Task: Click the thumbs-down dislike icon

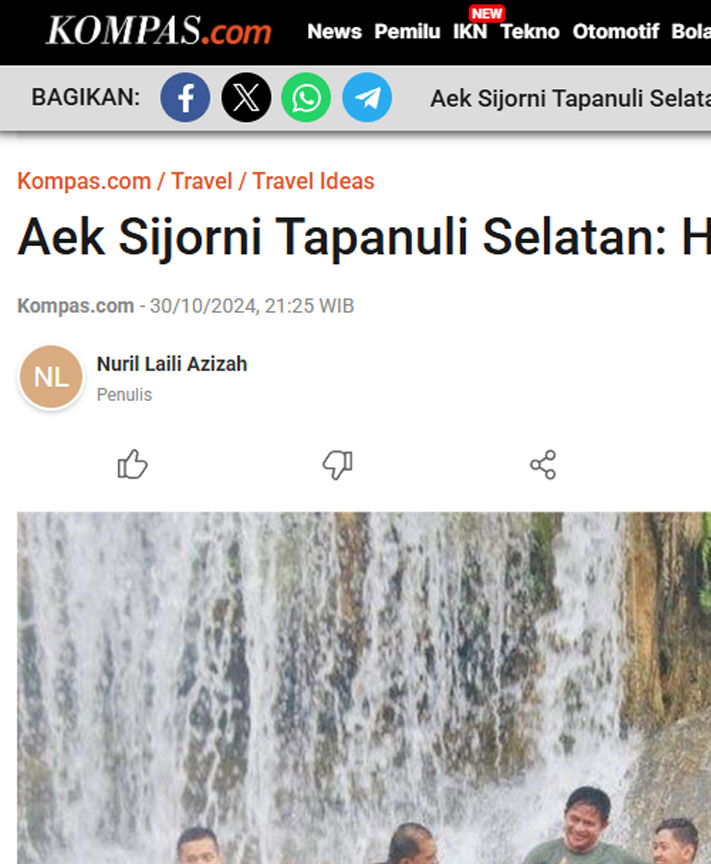Action: point(337,465)
